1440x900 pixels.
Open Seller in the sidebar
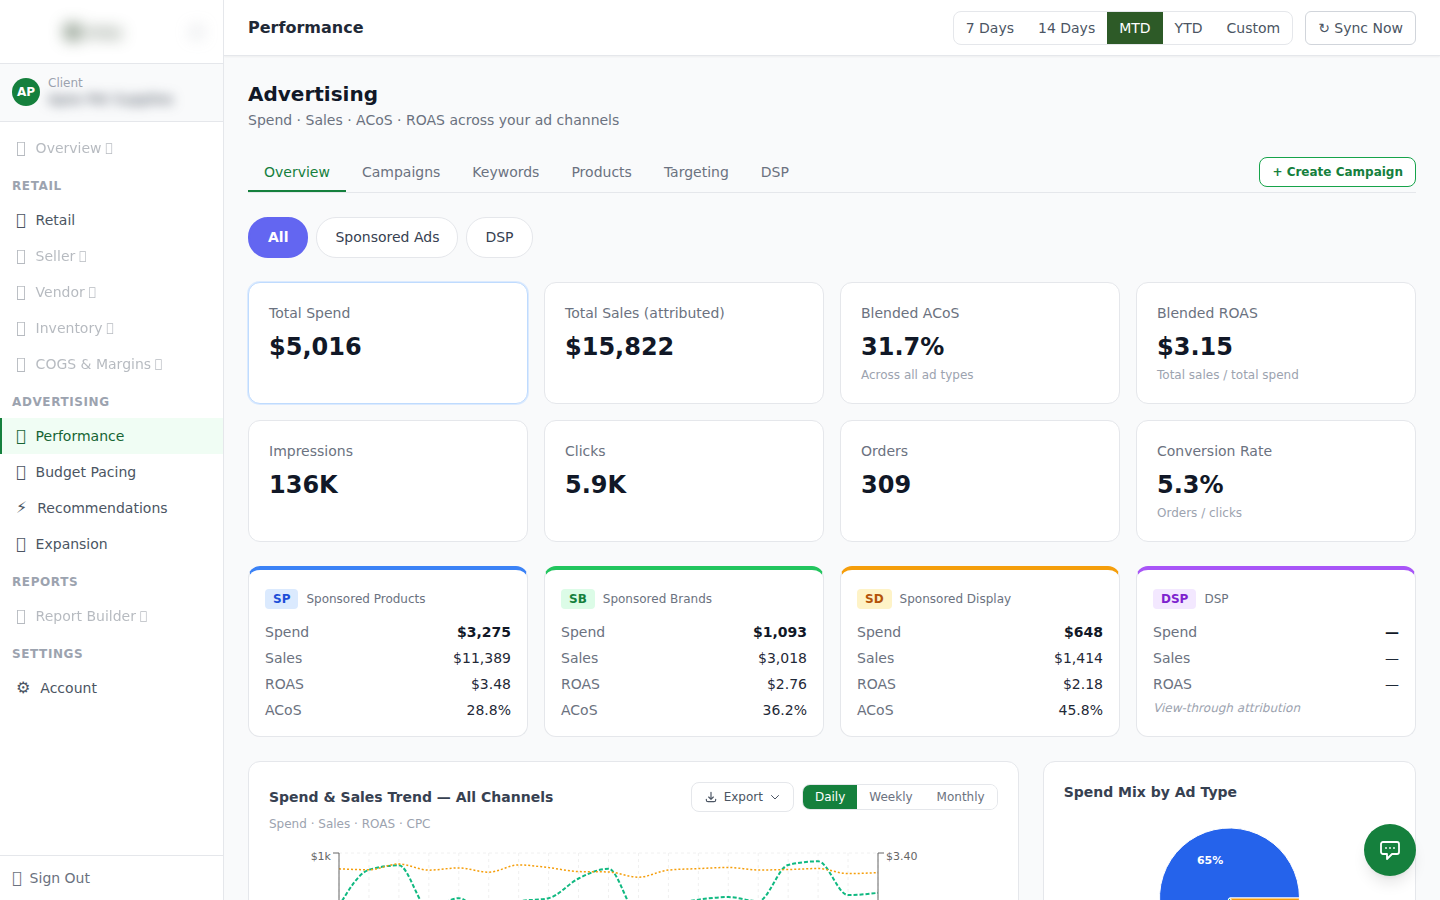(x=111, y=256)
